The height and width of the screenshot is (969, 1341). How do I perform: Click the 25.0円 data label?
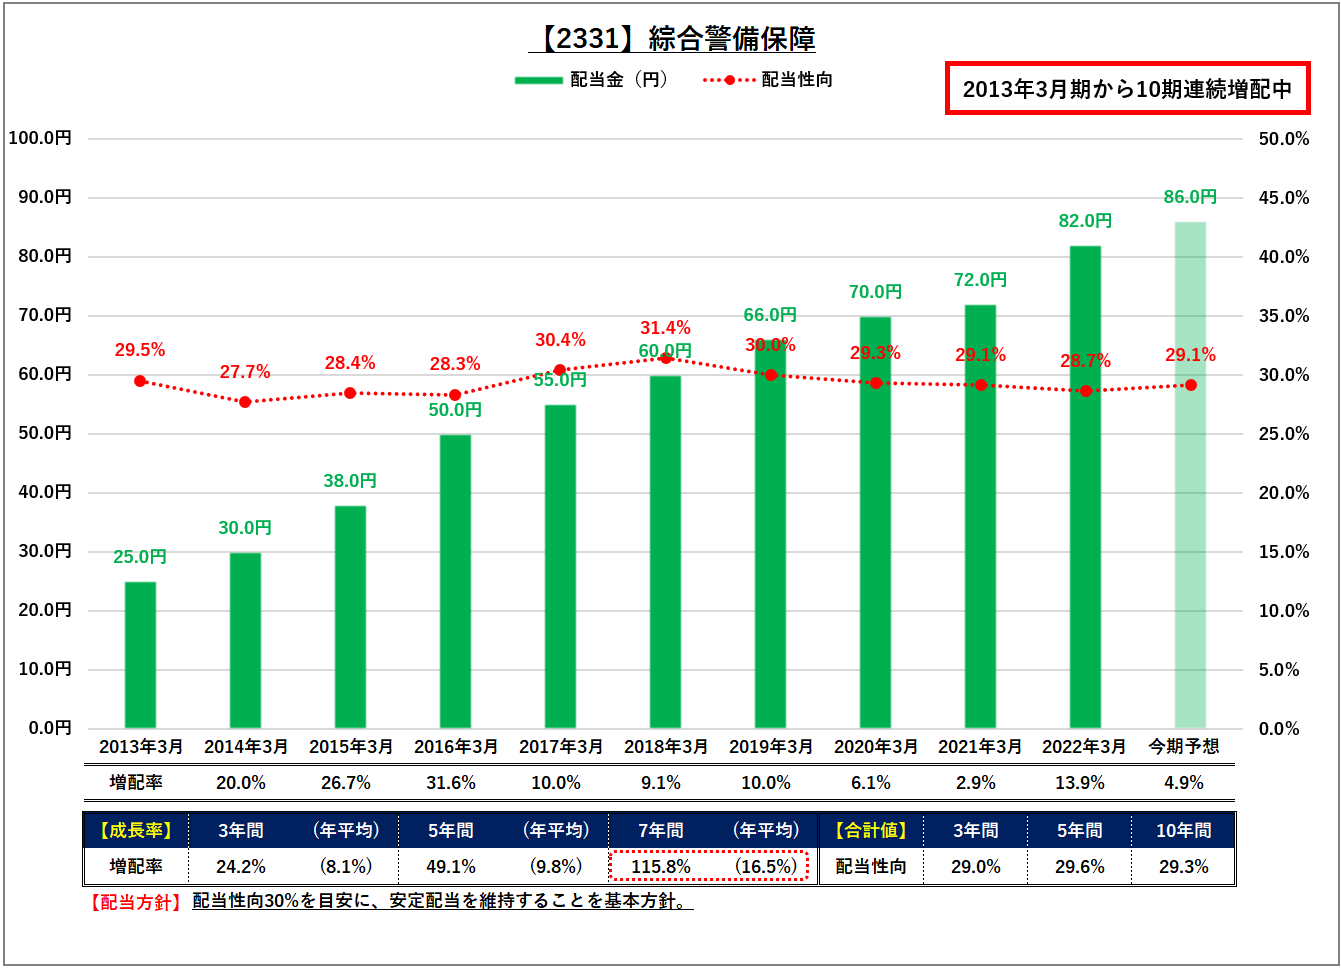pyautogui.click(x=140, y=557)
